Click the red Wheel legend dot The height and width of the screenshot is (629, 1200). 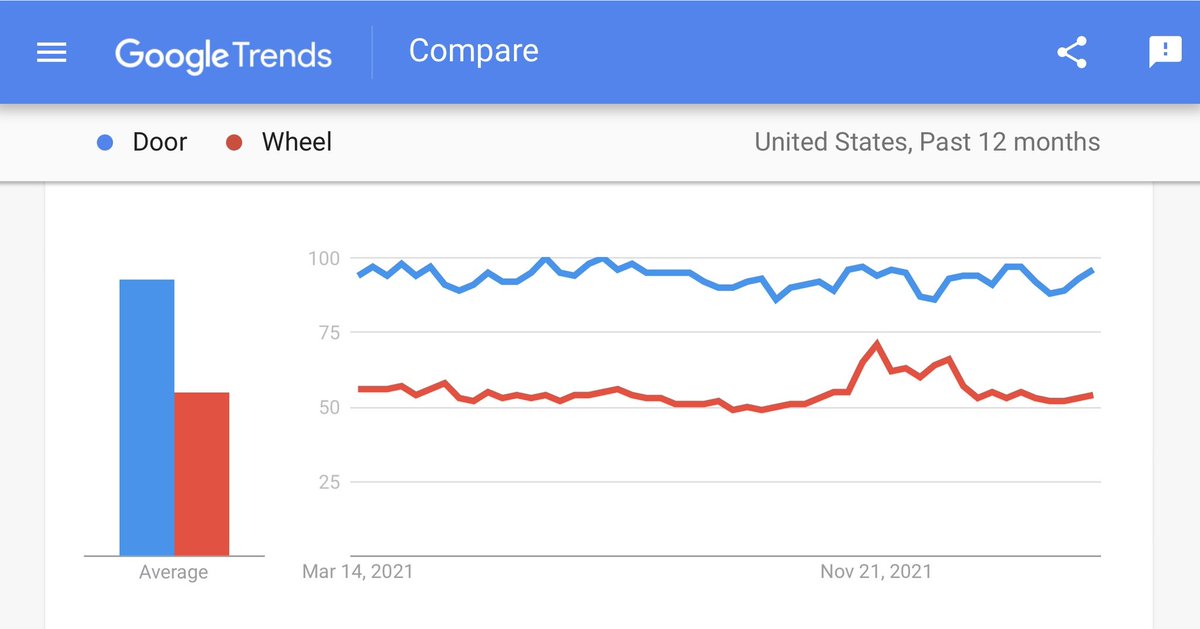234,143
